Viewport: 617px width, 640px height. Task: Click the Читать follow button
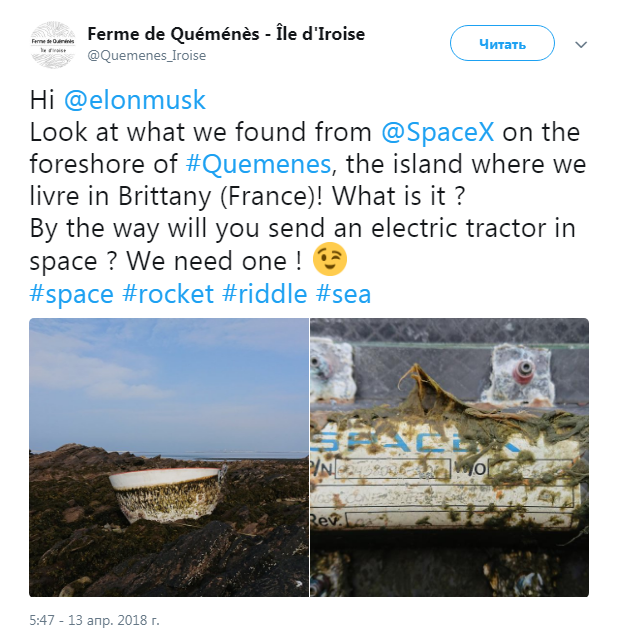pyautogui.click(x=502, y=43)
